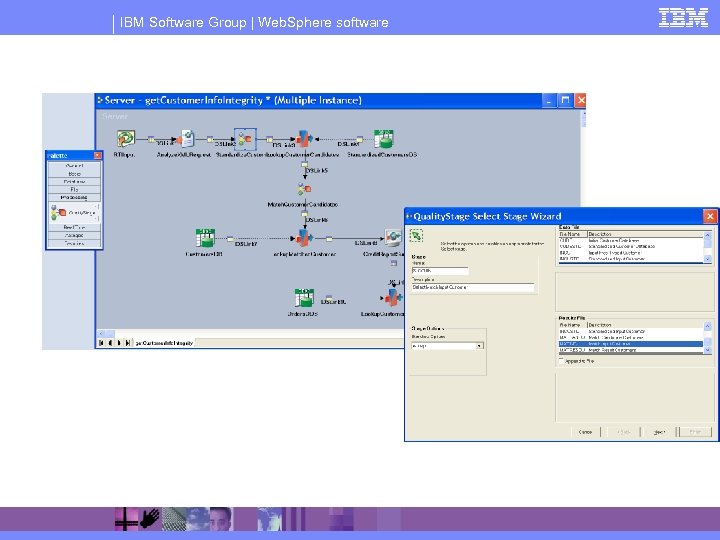
Task: Click the Select stage icon in the wizard
Action: [x=416, y=236]
